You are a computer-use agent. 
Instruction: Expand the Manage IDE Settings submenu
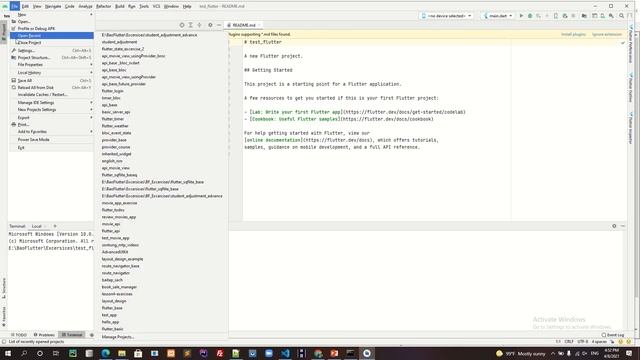(x=51, y=102)
